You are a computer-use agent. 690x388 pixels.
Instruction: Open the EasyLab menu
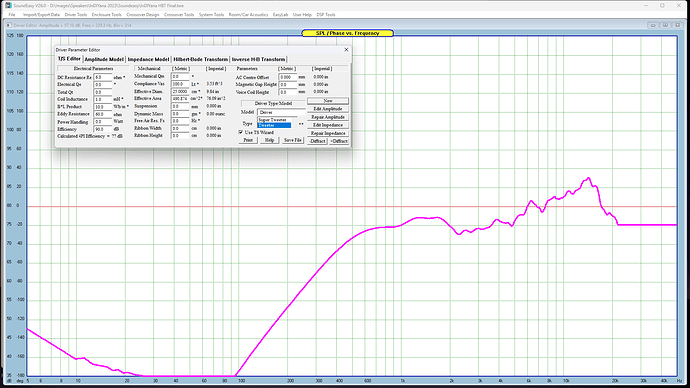pos(280,15)
